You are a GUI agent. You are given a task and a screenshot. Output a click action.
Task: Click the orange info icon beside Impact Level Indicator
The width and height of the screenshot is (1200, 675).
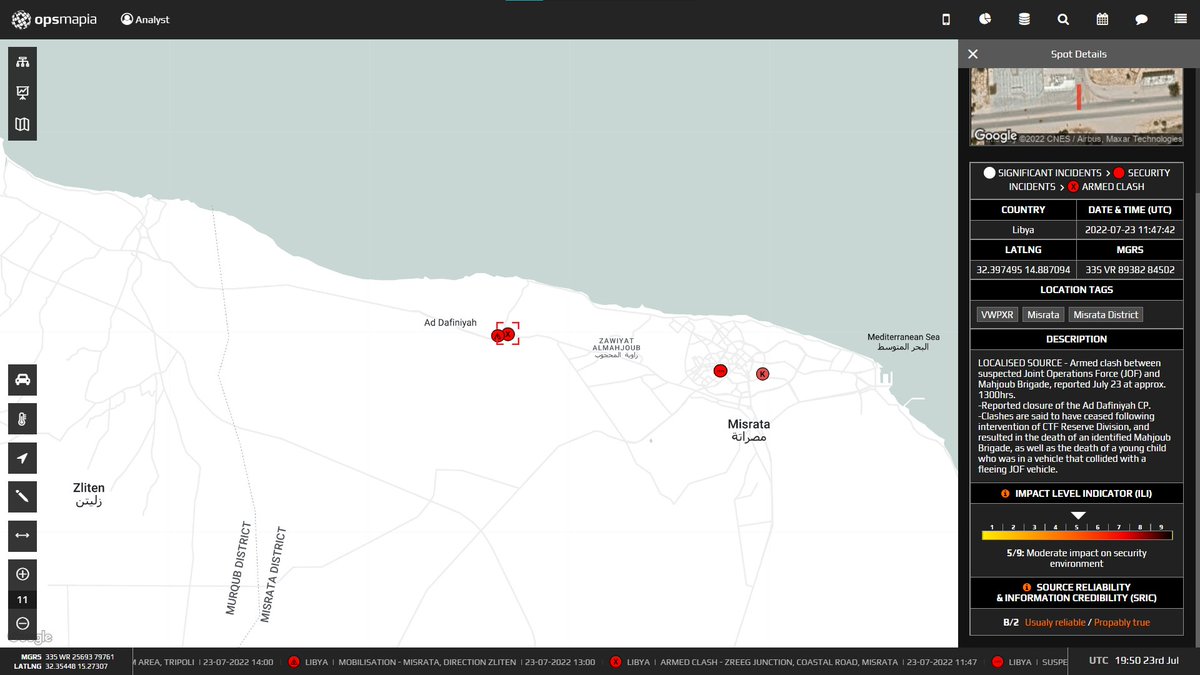pyautogui.click(x=1005, y=494)
